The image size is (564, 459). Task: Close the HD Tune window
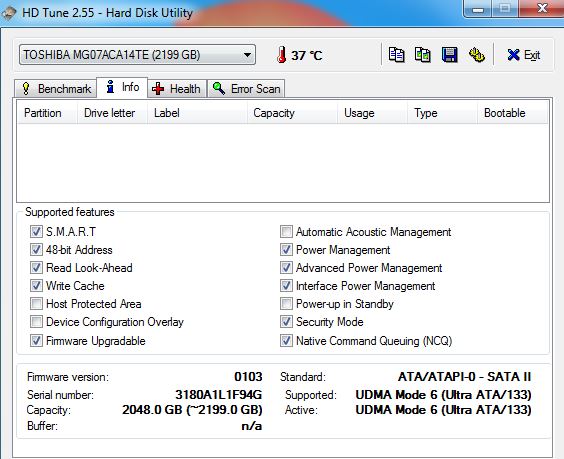pyautogui.click(x=542, y=8)
